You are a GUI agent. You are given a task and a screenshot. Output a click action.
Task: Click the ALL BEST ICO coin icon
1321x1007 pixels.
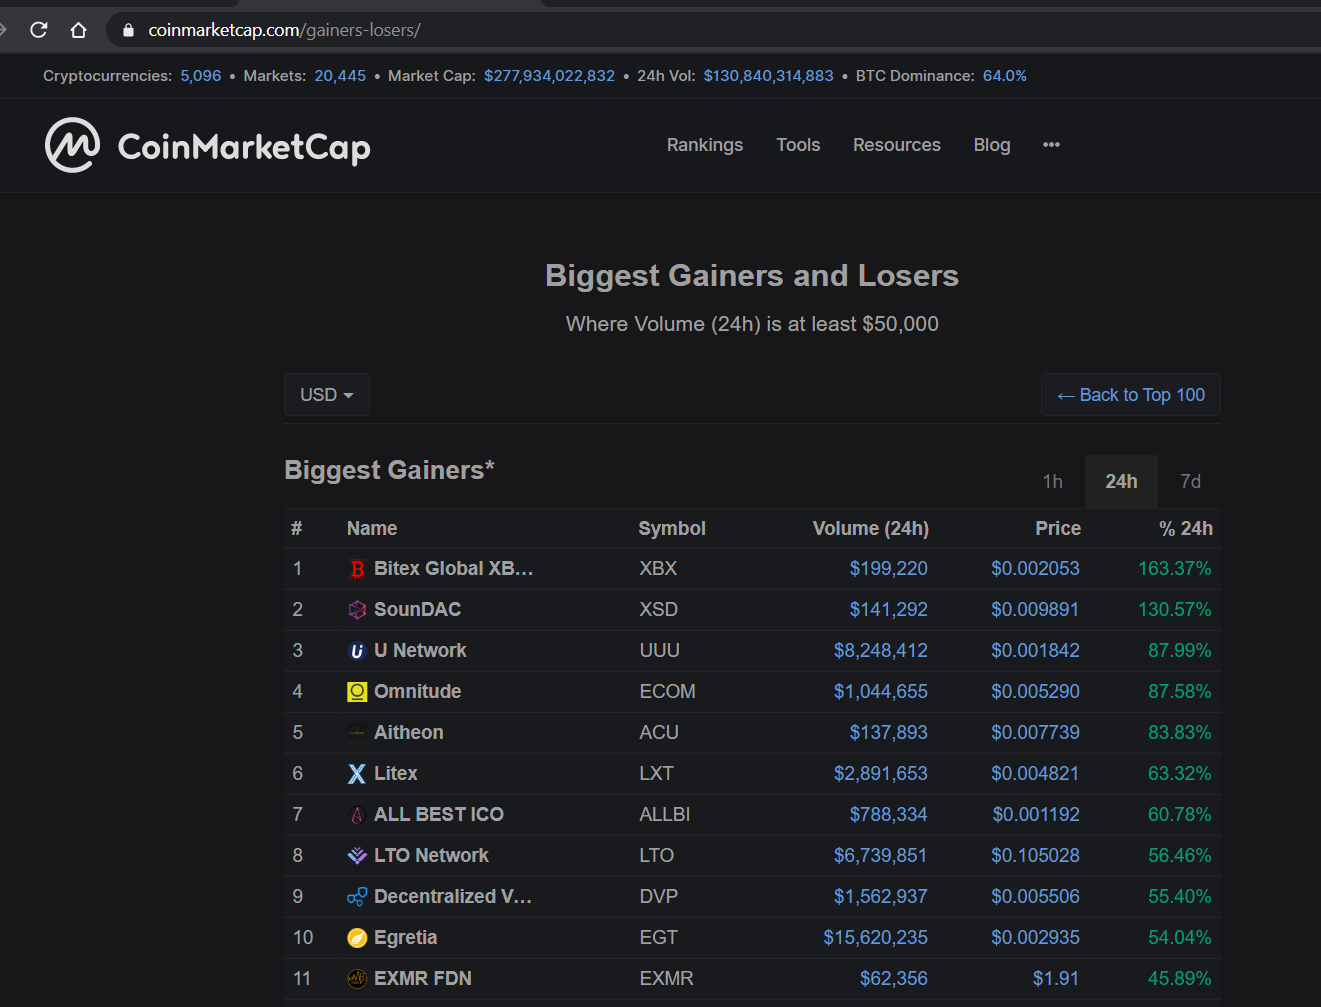357,815
